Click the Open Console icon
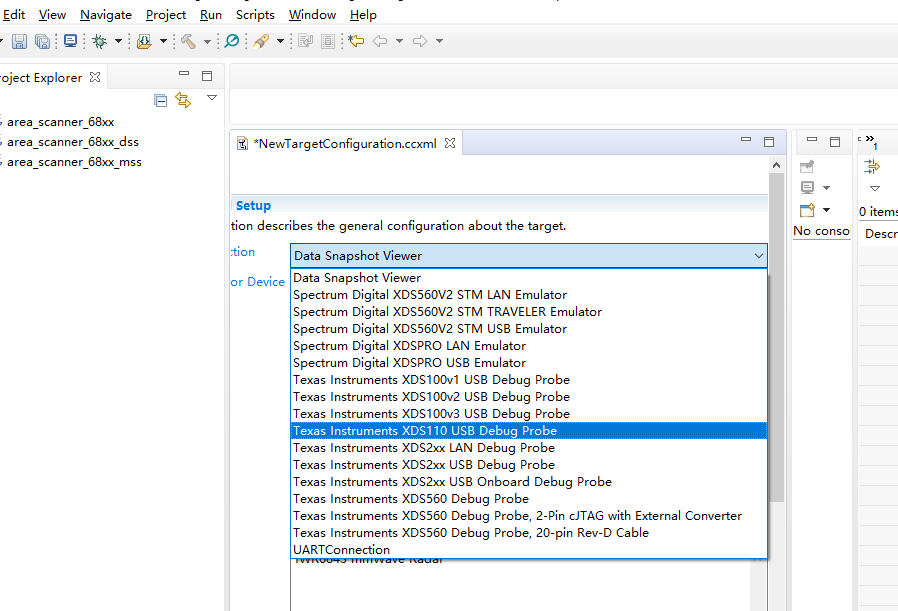Image resolution: width=898 pixels, height=611 pixels. [x=808, y=210]
